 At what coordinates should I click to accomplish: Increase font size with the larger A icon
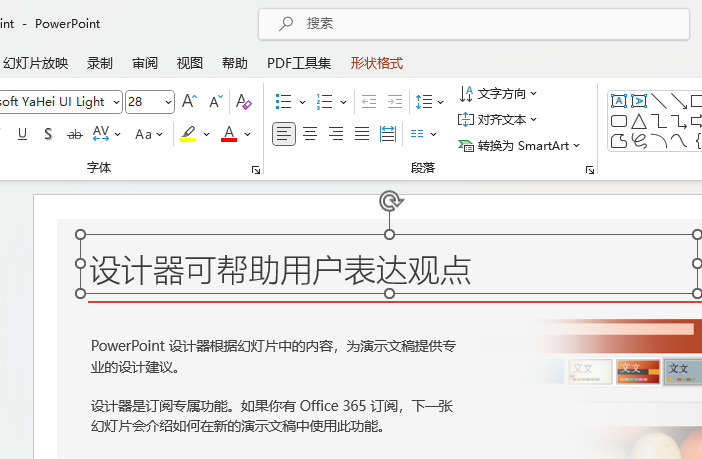click(189, 101)
